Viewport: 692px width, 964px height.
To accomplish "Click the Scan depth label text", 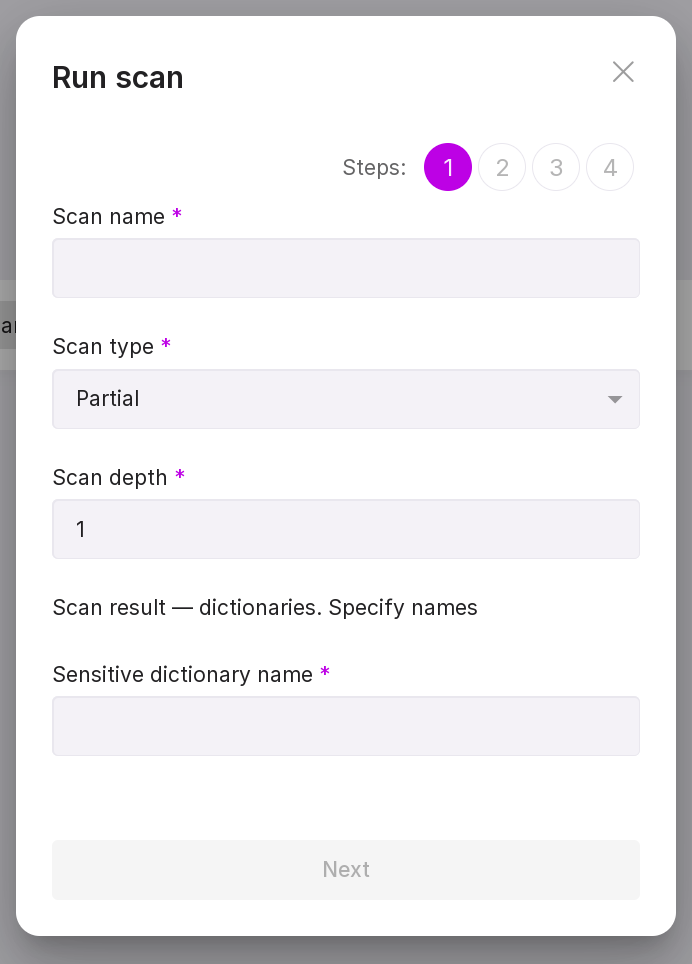I will pos(110,478).
